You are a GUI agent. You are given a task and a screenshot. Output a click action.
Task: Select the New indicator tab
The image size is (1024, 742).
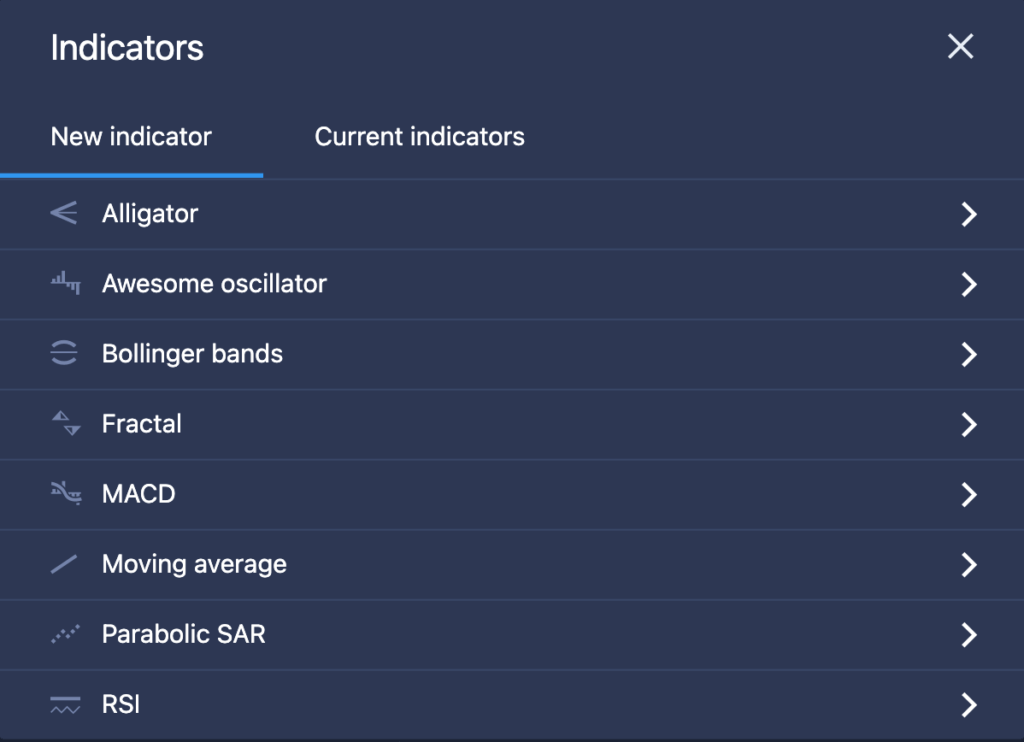point(131,137)
